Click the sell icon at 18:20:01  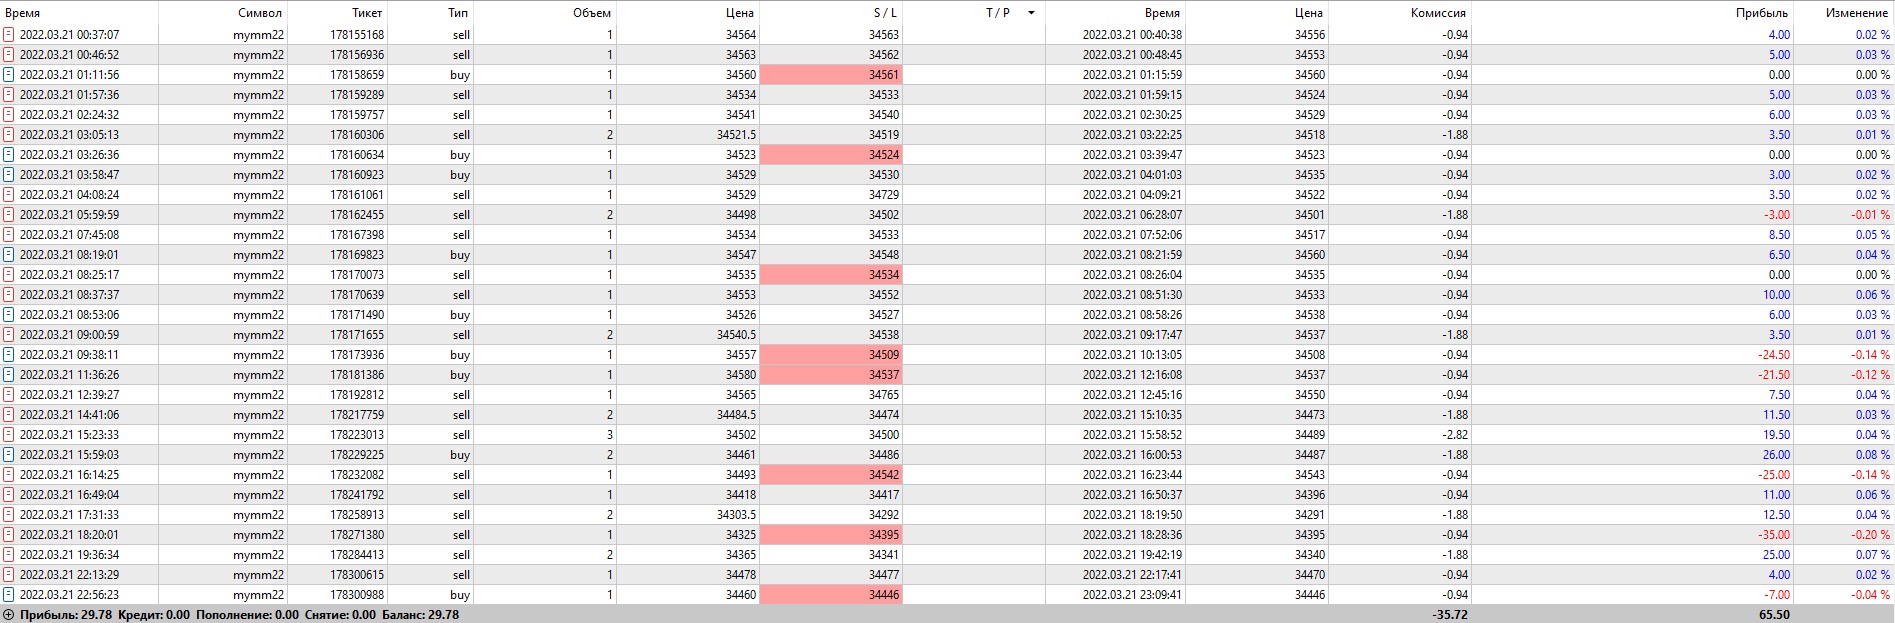[x=9, y=534]
